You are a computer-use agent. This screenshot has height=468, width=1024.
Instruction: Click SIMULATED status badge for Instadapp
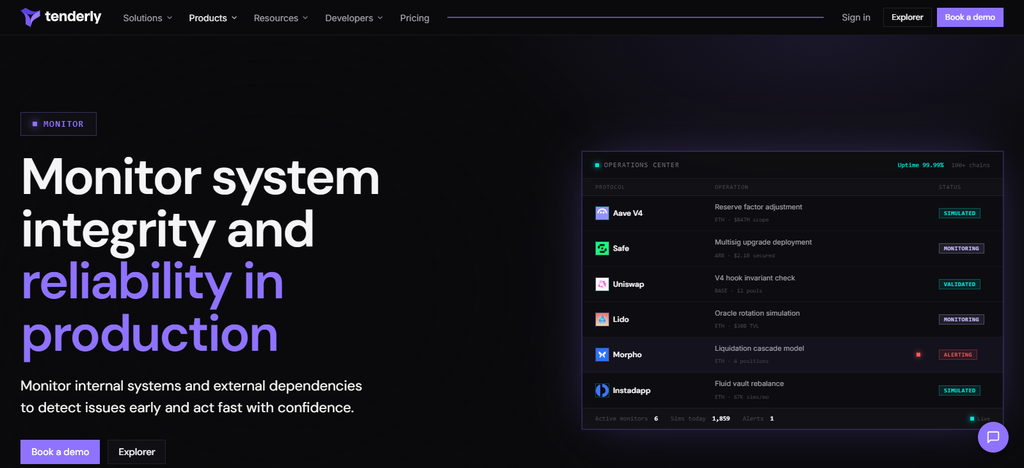click(x=959, y=390)
